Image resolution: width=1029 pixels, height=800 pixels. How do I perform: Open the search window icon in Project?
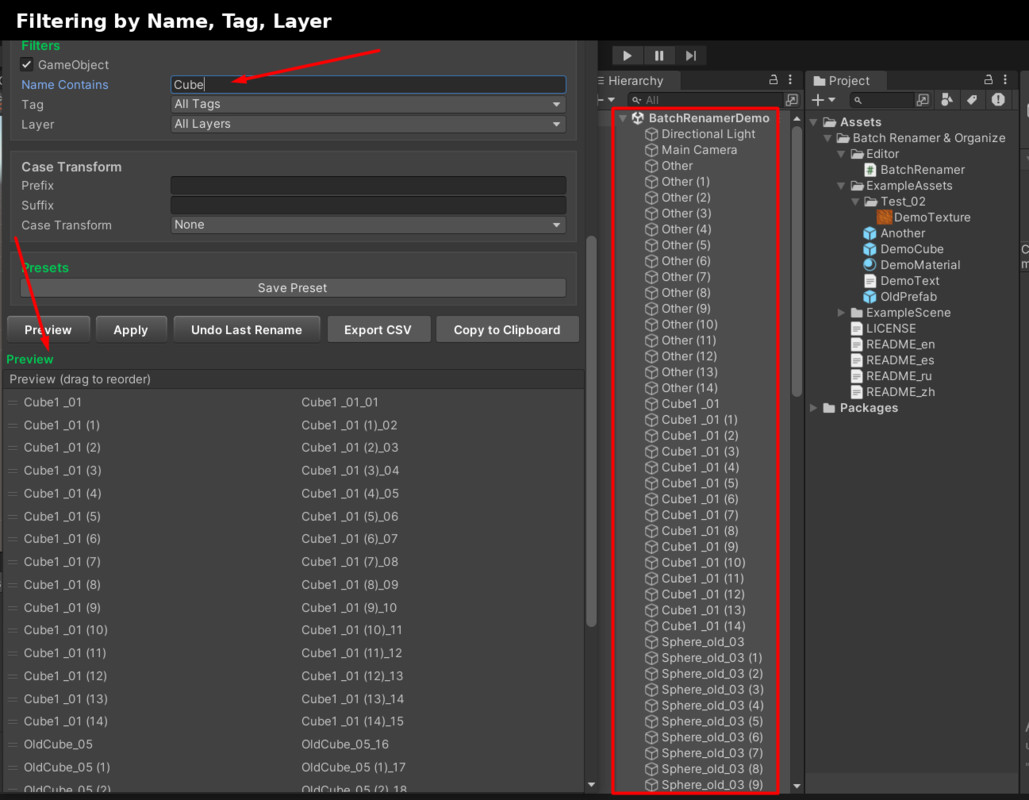pyautogui.click(x=923, y=100)
